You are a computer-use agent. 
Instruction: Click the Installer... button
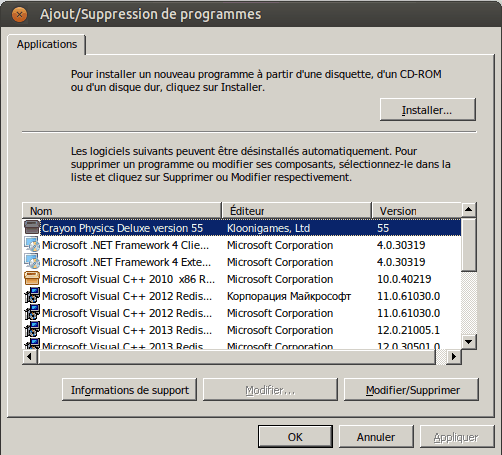click(x=427, y=110)
